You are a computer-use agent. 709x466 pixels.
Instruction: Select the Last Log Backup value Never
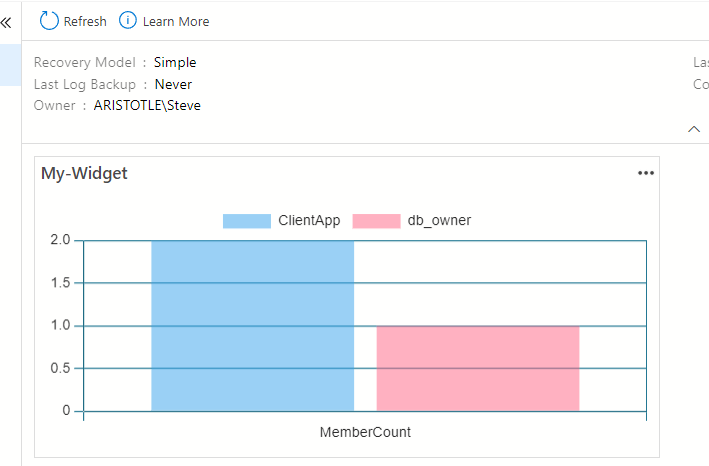click(173, 84)
